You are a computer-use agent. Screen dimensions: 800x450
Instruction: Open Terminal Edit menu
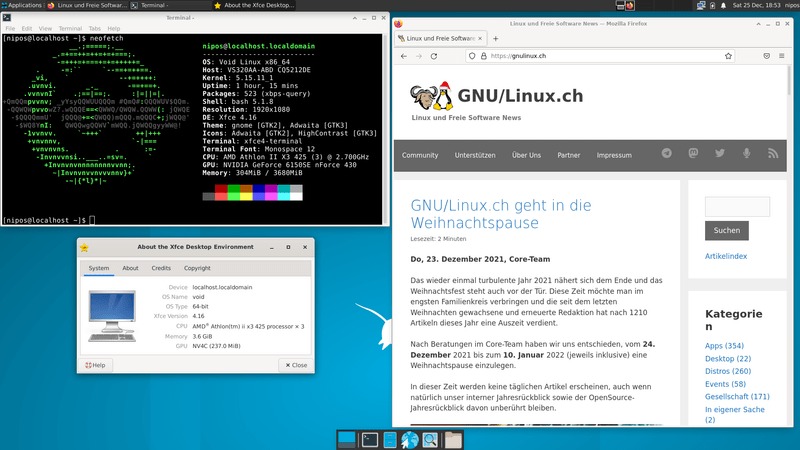27,29
